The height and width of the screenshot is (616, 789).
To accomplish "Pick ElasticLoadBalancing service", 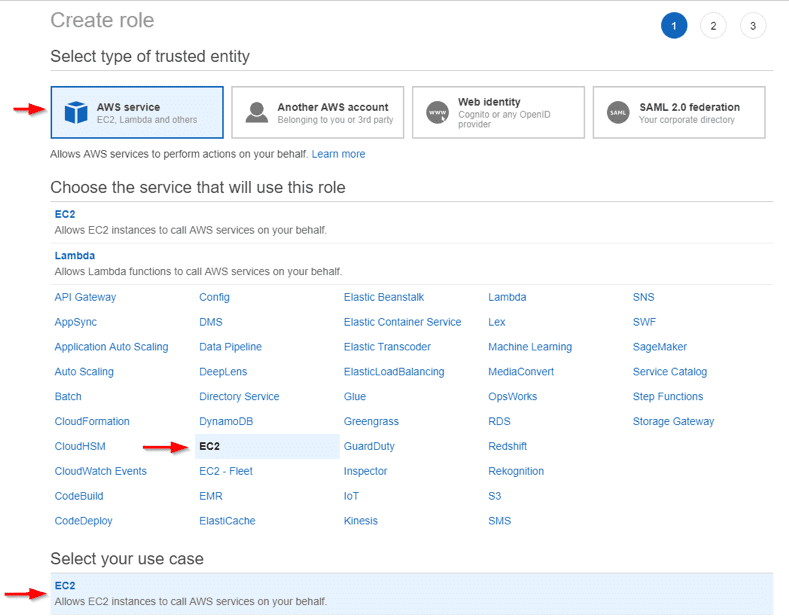I will (394, 372).
